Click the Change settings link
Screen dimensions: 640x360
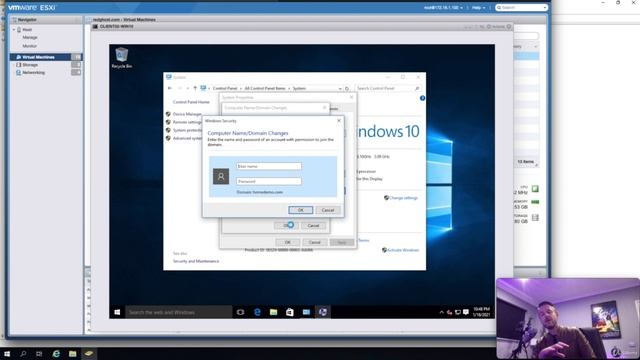[x=403, y=198]
